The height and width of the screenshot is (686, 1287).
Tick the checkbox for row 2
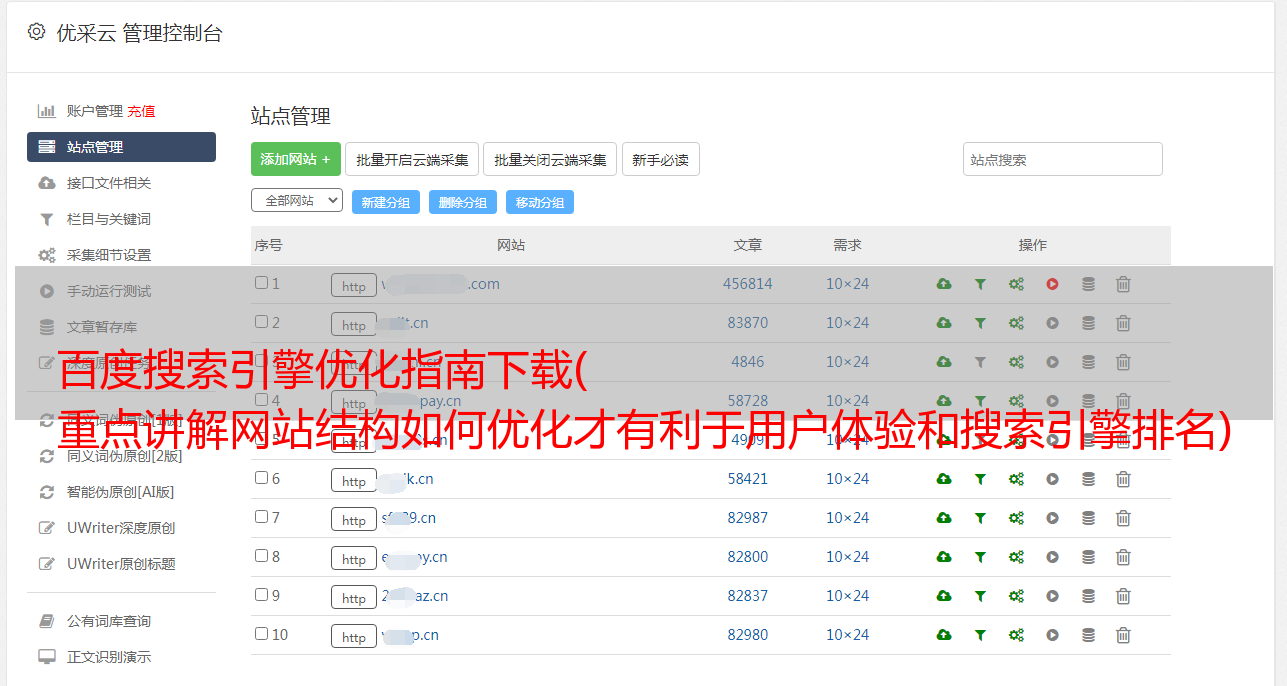click(261, 322)
